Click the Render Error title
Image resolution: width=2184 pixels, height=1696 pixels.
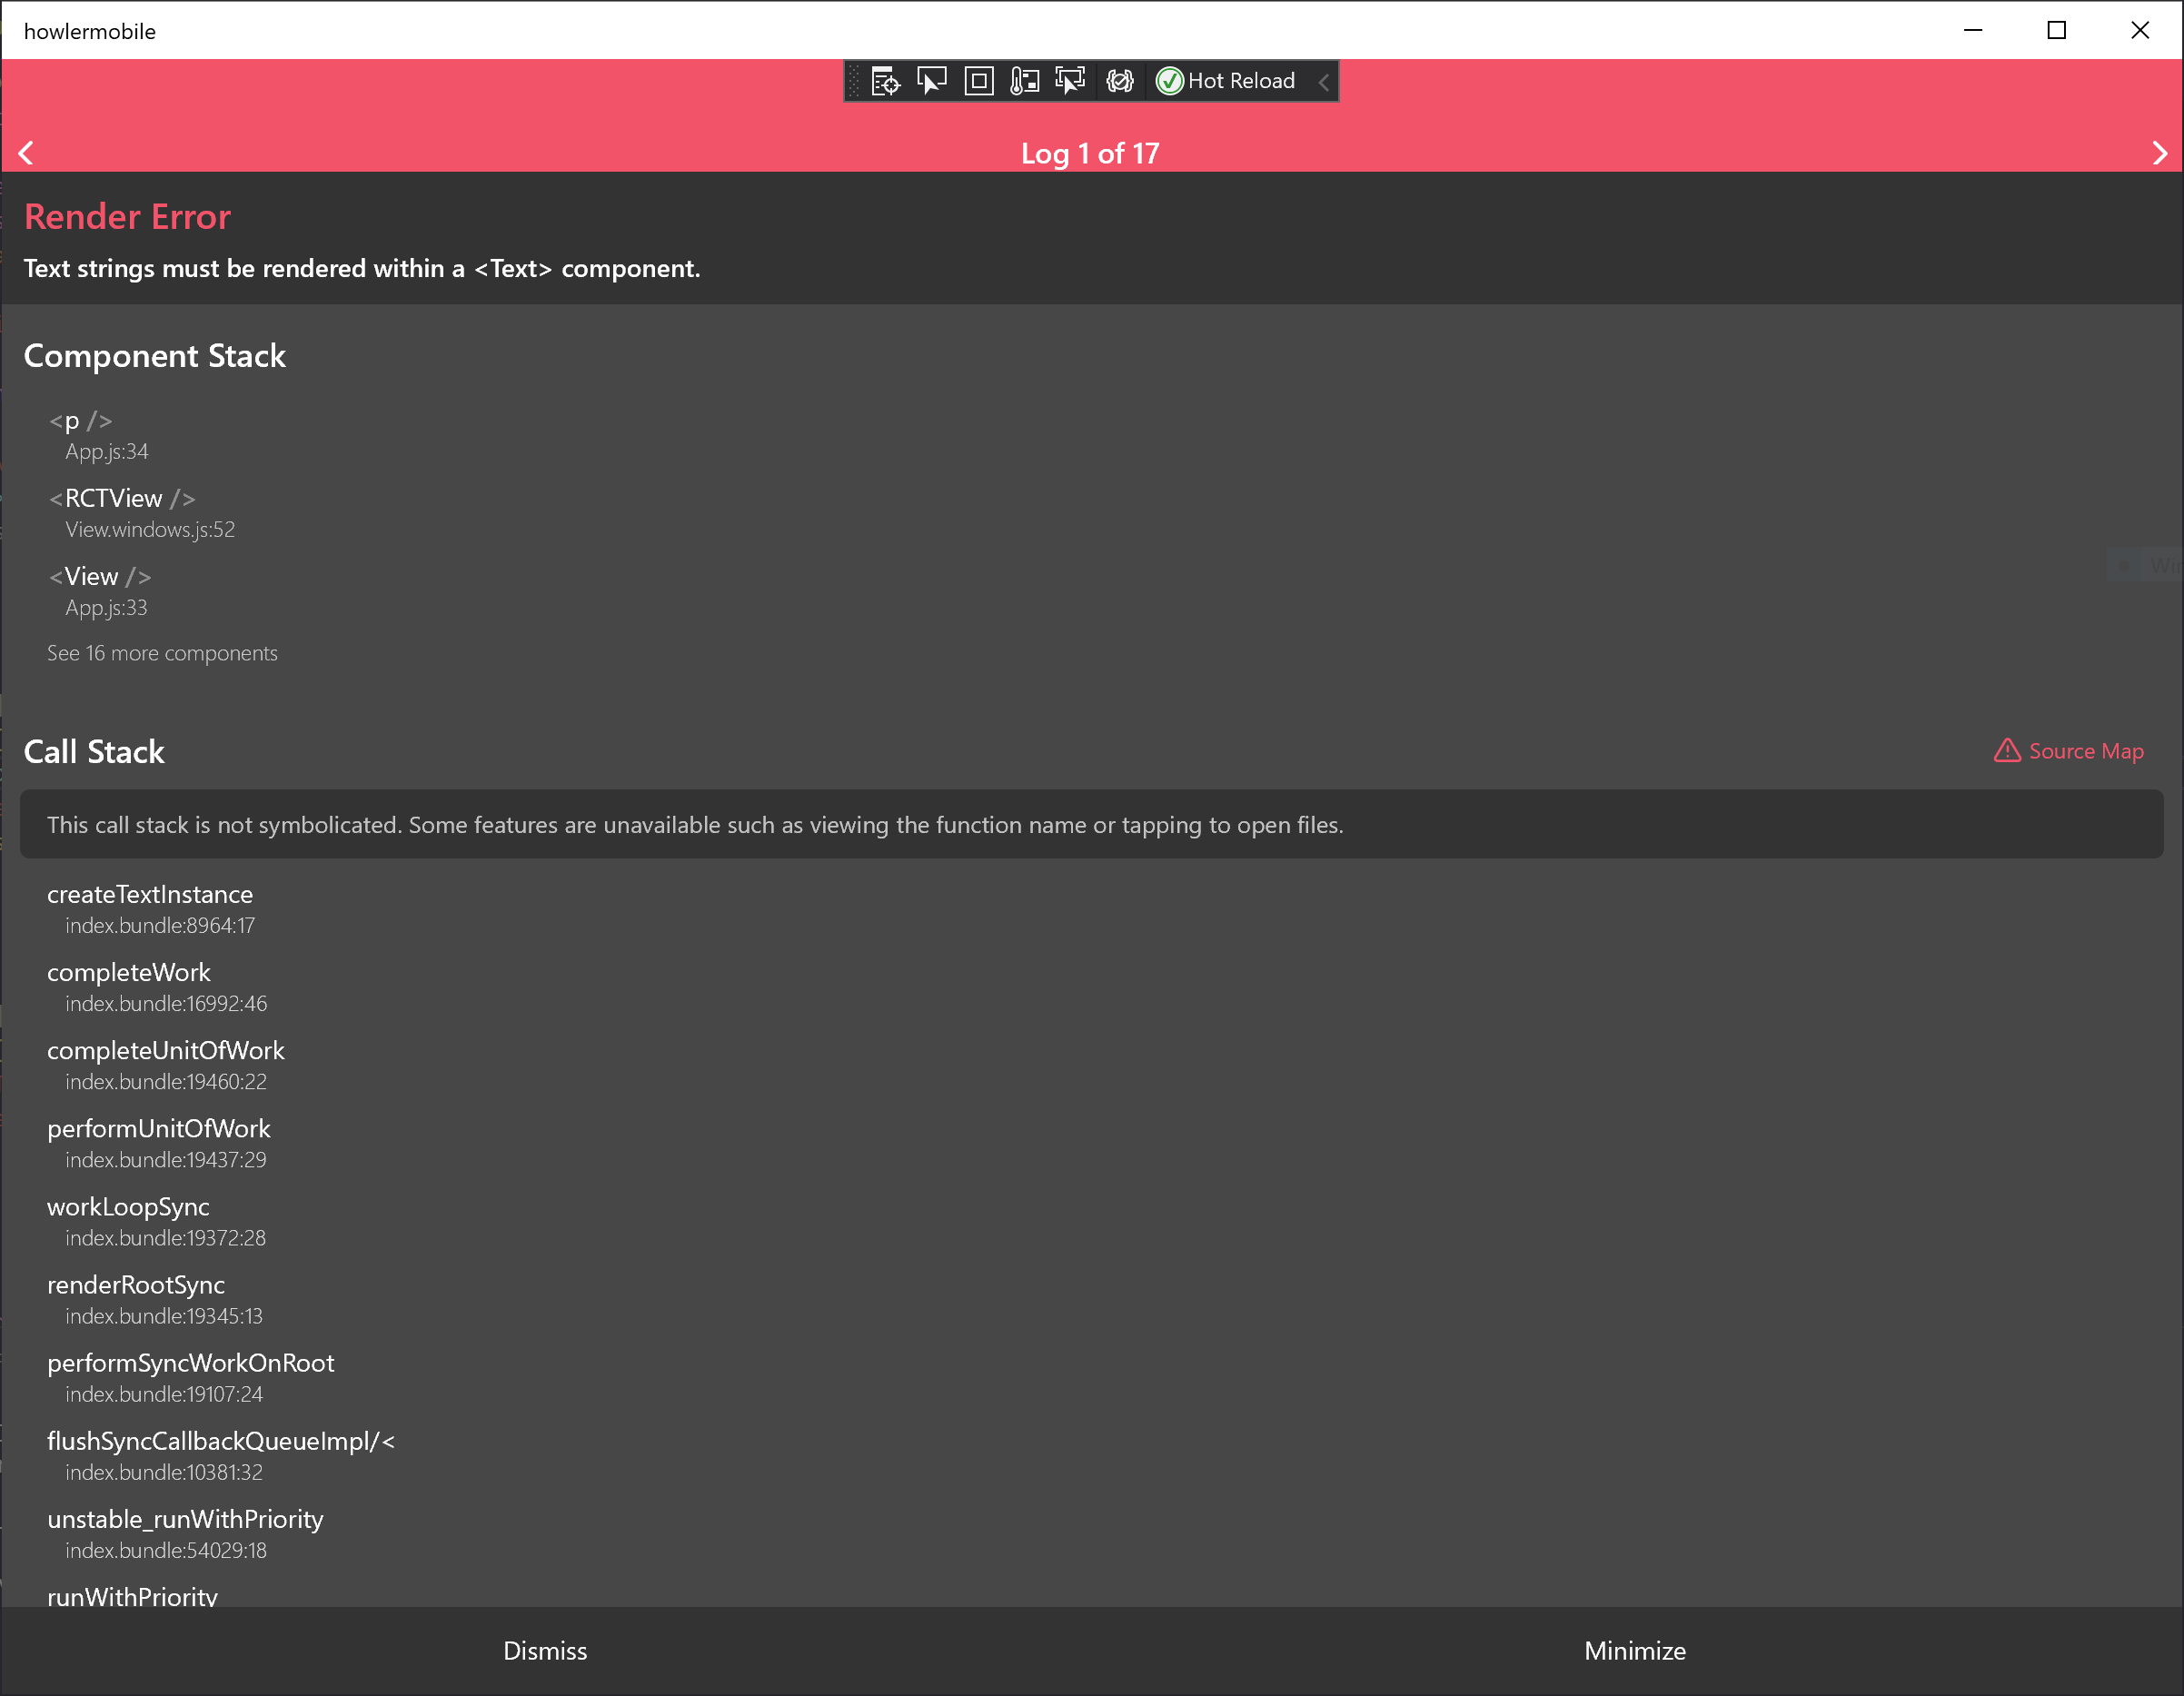point(127,216)
